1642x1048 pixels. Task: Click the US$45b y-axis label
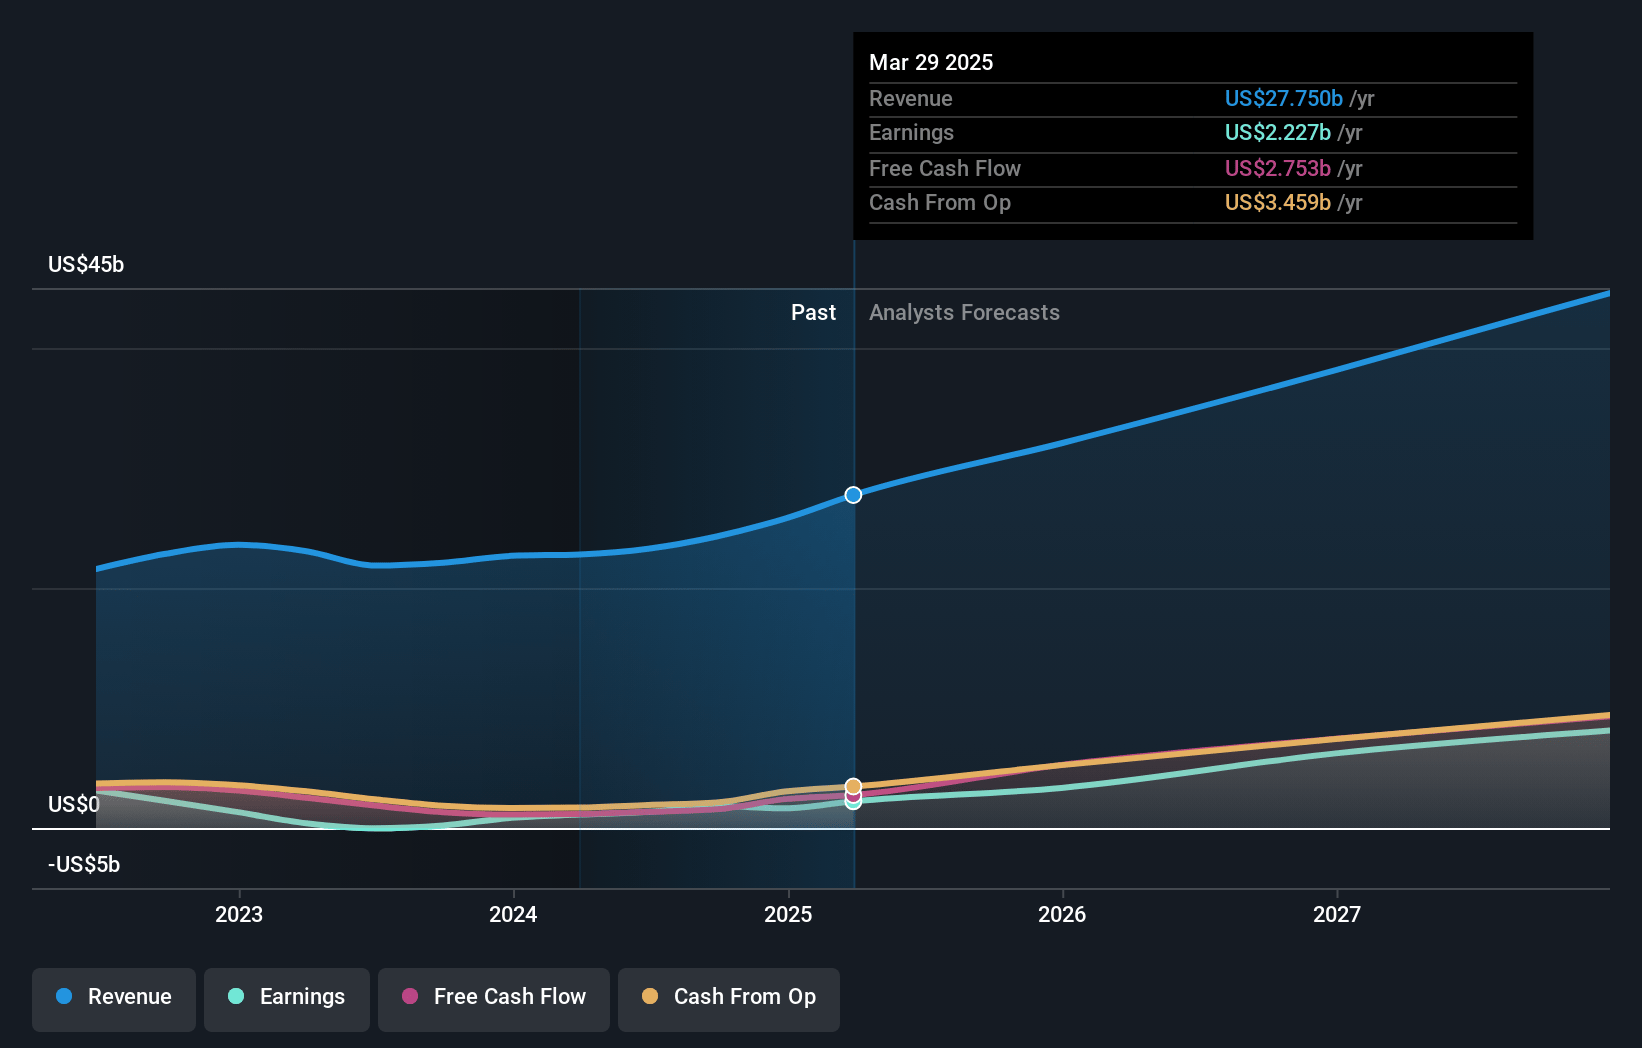click(86, 264)
